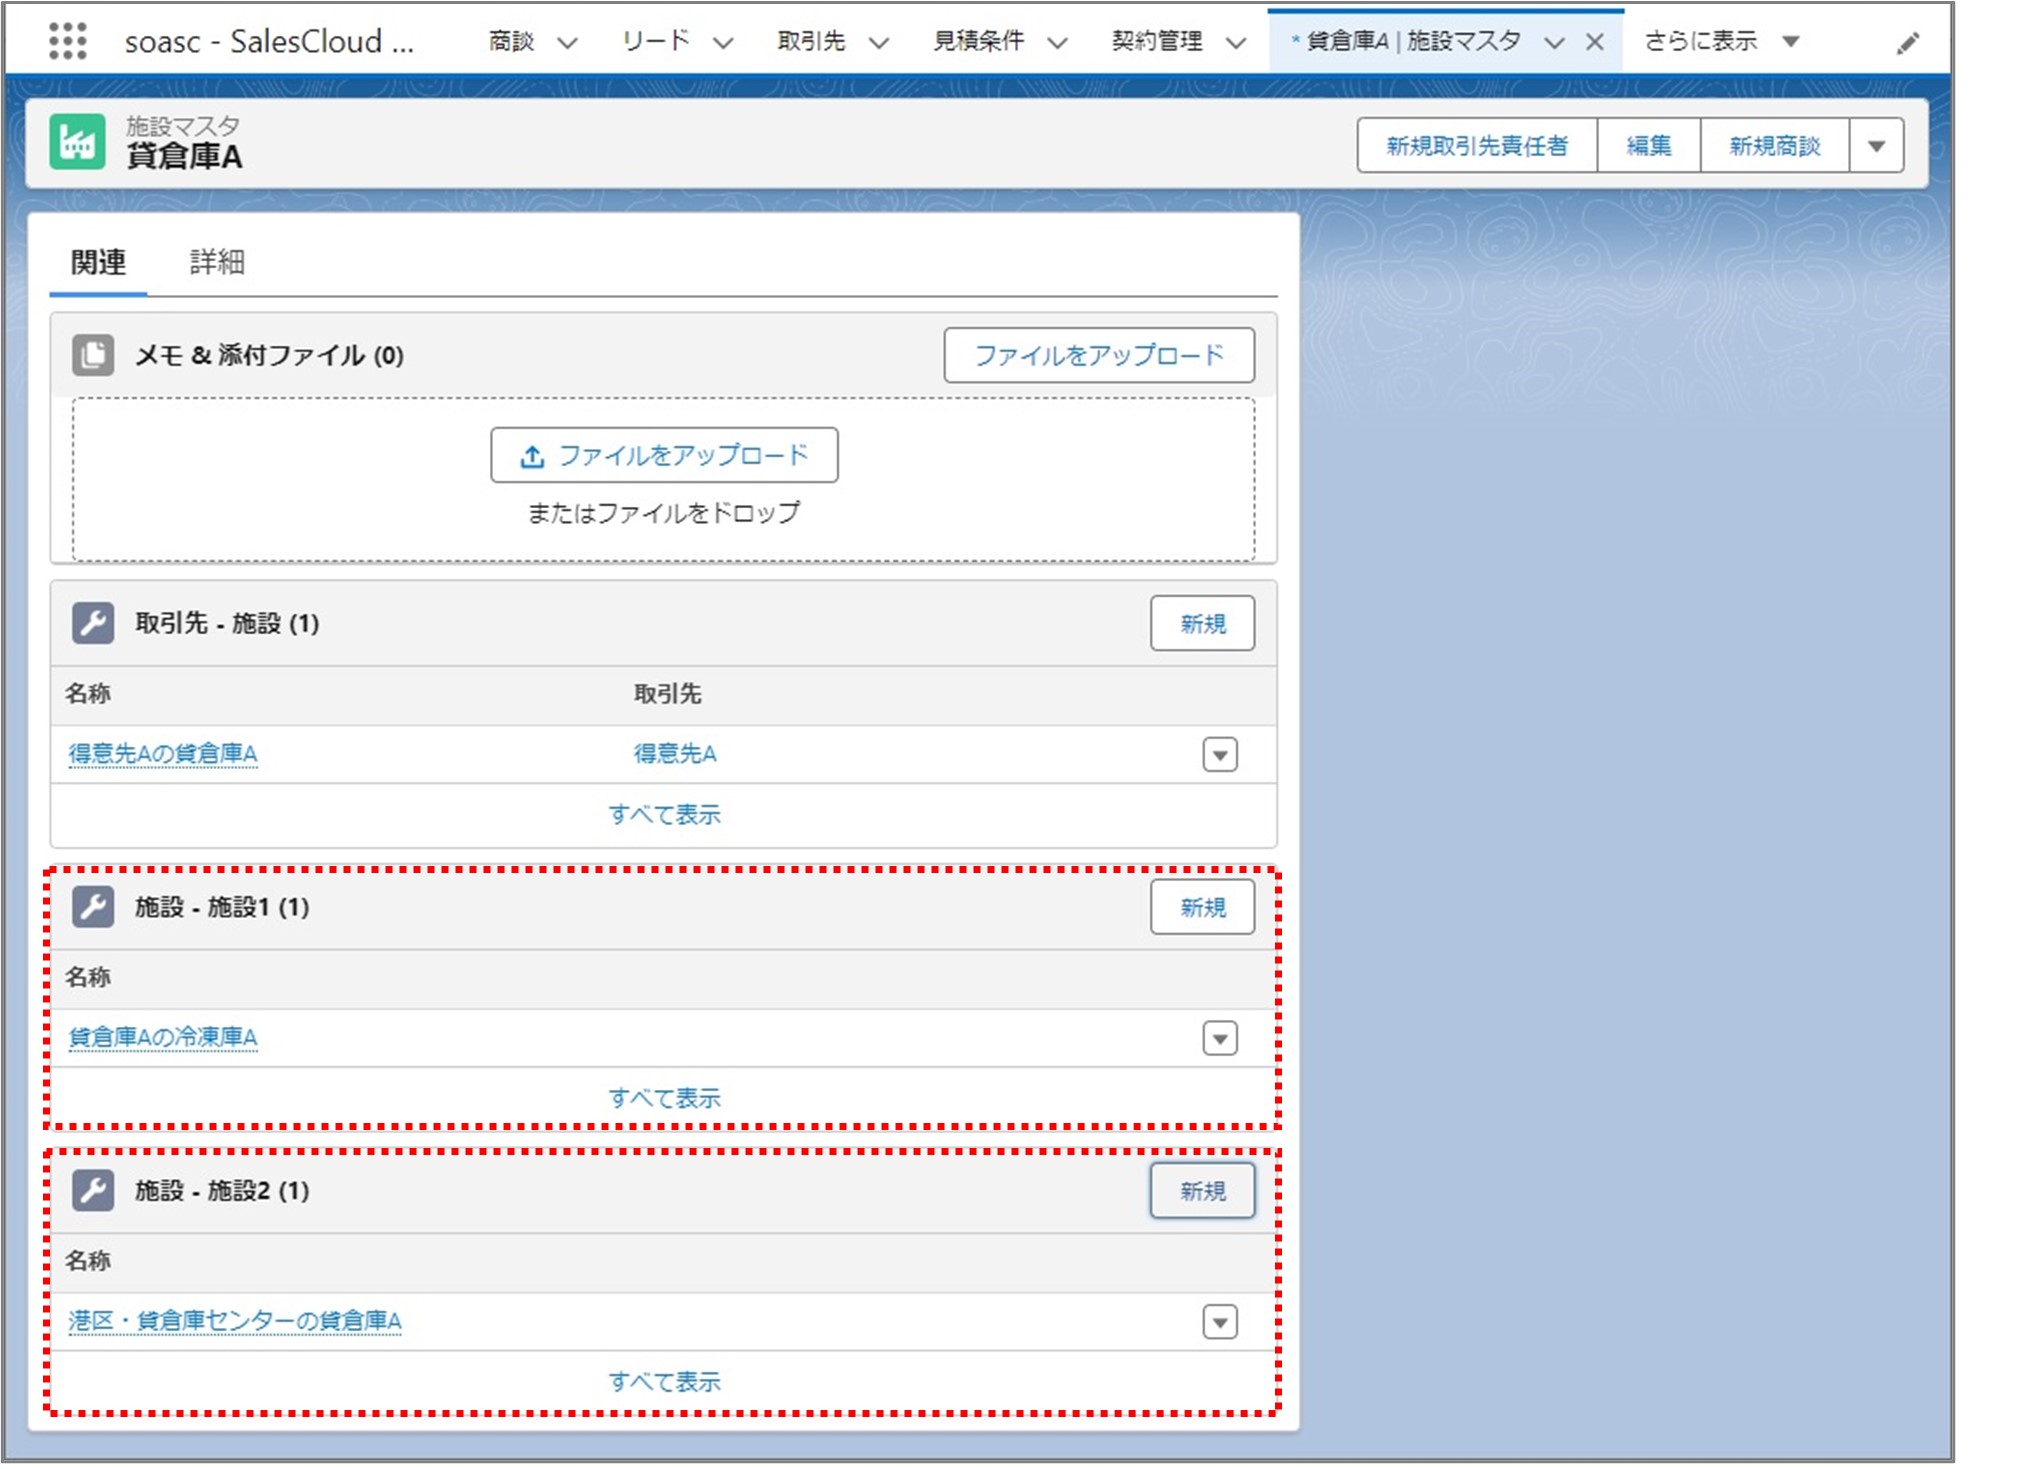Click 名称 header in 施設 - 施設2

pos(87,1261)
